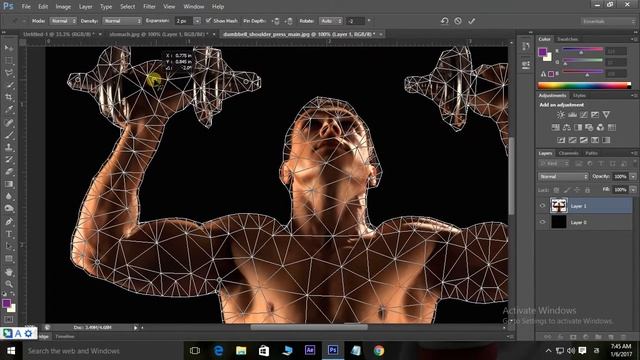Add a Photo Filter adjustment
The width and height of the screenshot is (640, 360).
(x=589, y=127)
